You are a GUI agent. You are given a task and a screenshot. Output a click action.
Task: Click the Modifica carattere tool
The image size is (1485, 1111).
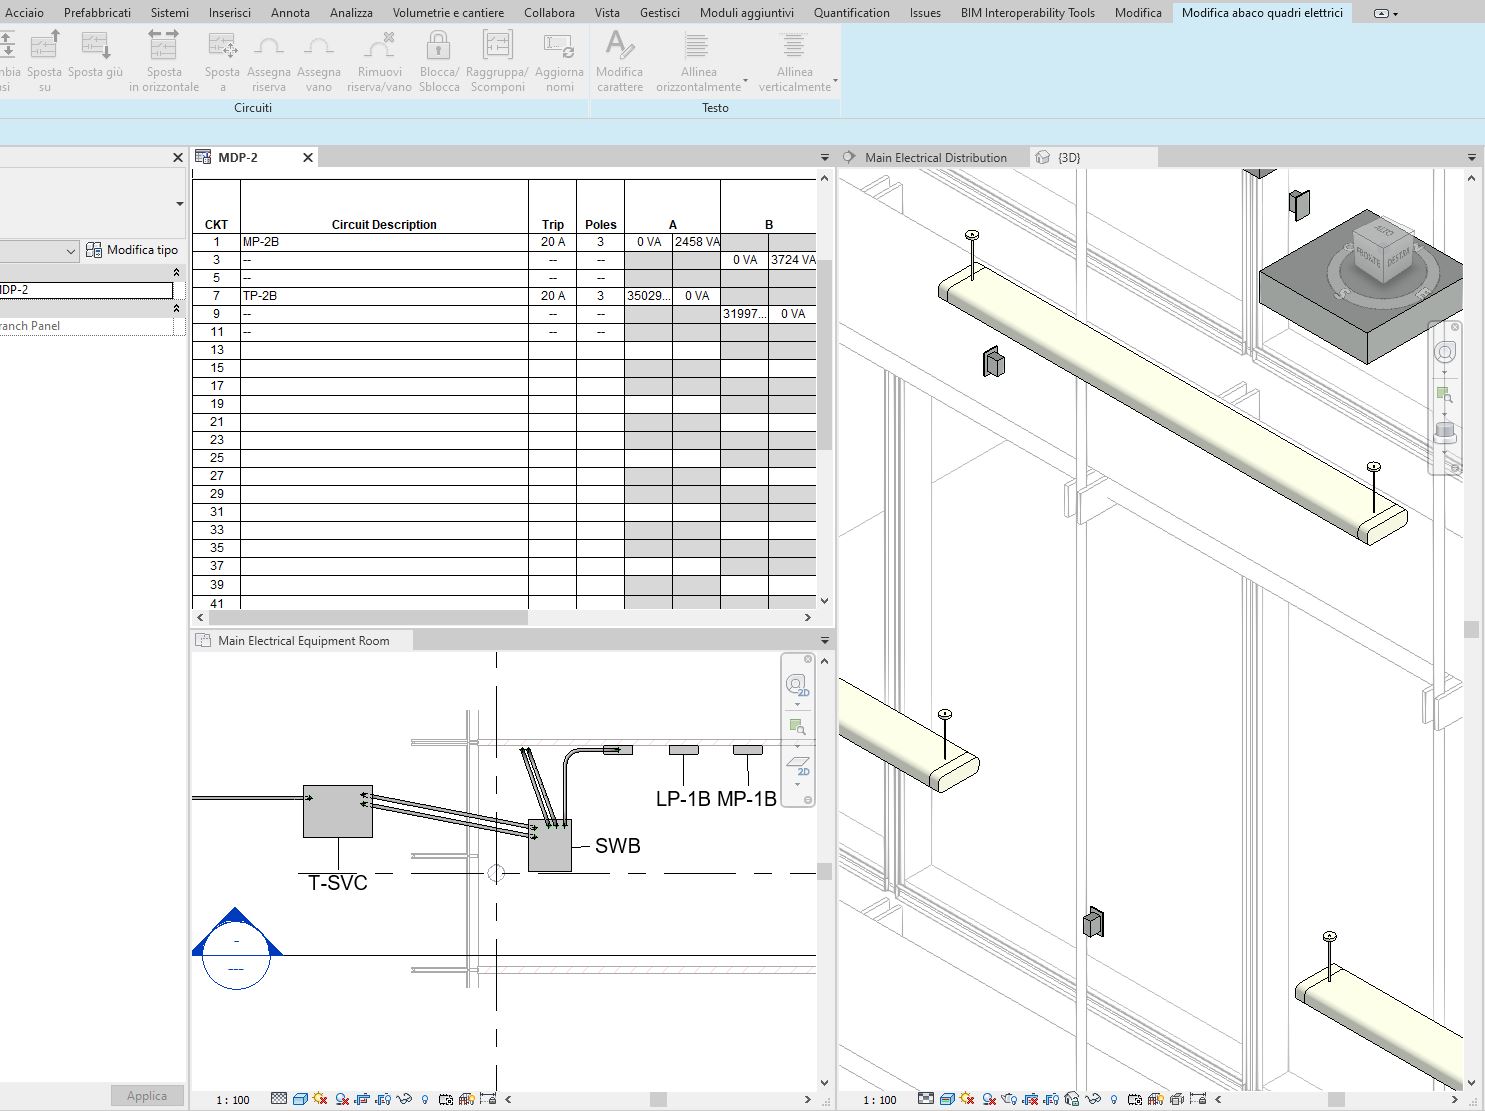coord(619,60)
